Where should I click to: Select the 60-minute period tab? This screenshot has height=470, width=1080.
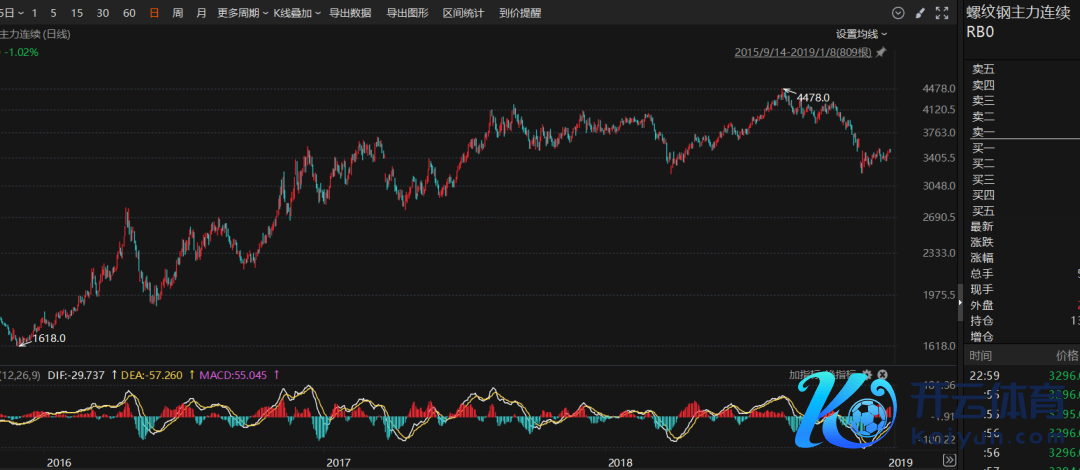coord(128,13)
